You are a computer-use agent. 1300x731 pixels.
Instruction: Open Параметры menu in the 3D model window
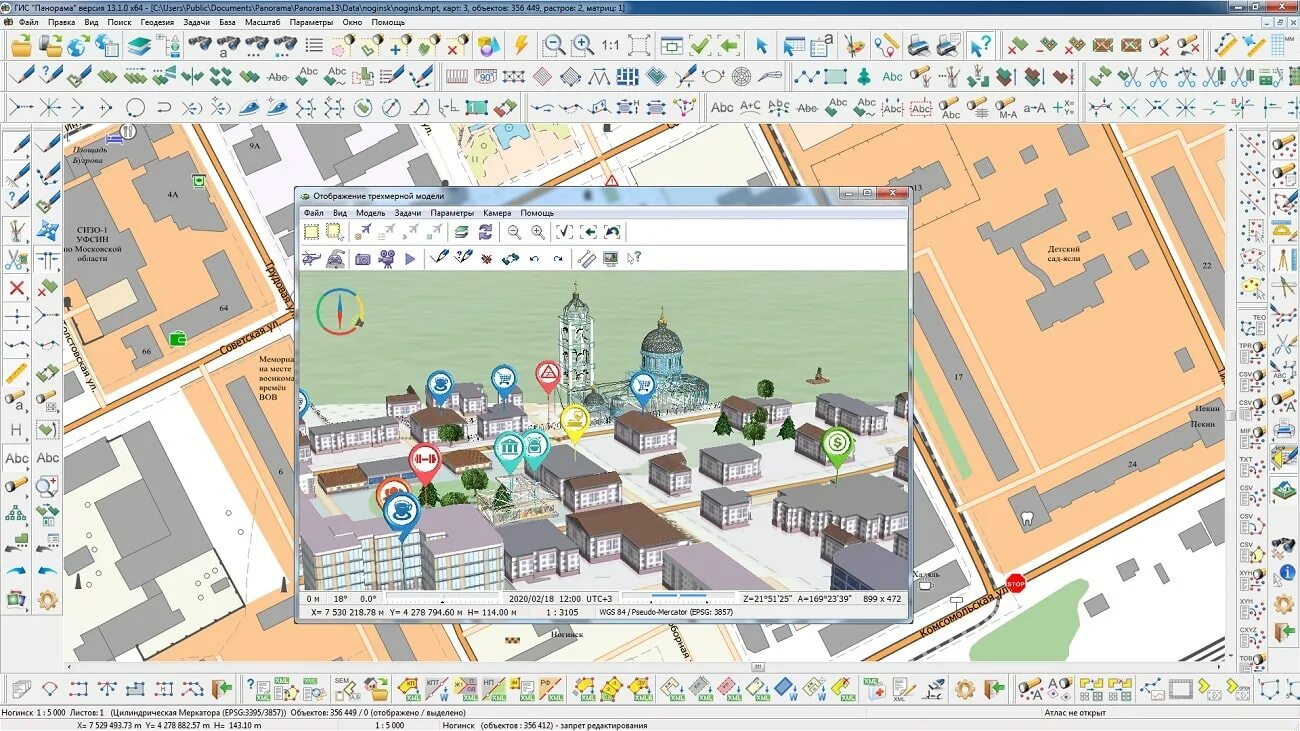452,213
